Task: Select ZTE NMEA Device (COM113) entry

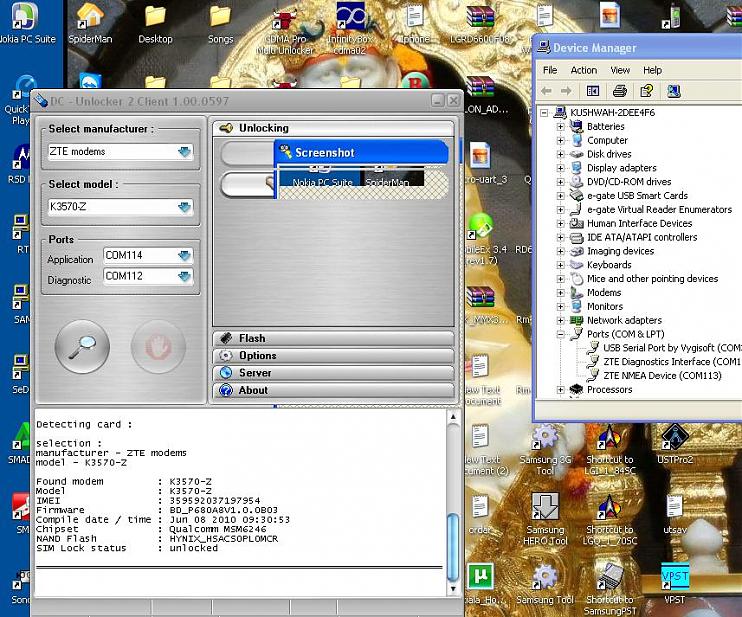Action: click(660, 376)
